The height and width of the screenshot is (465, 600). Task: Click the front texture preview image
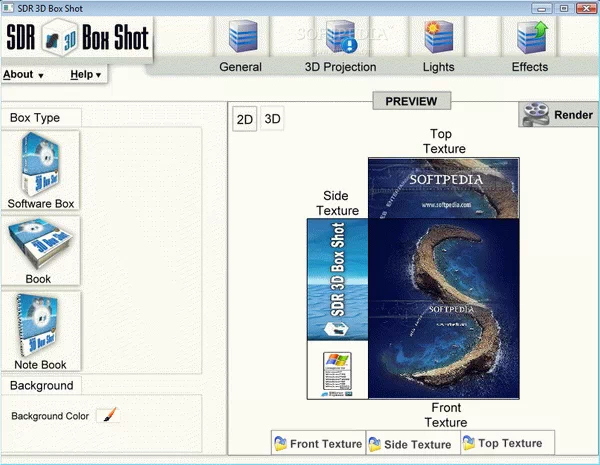tap(443, 308)
